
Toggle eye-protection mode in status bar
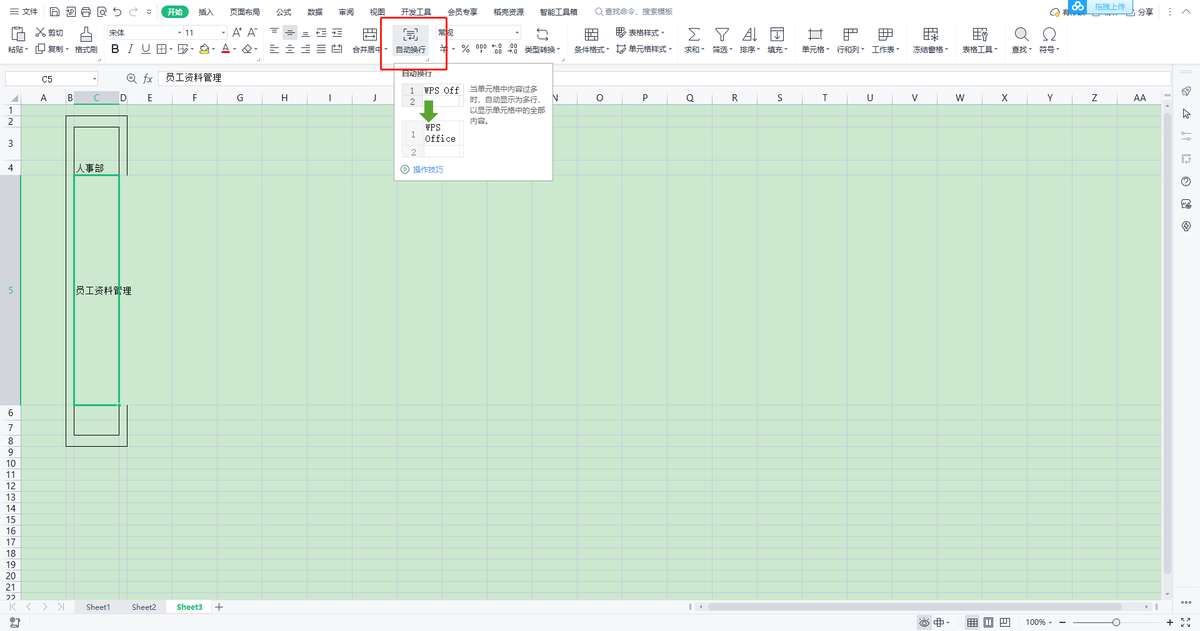(925, 622)
